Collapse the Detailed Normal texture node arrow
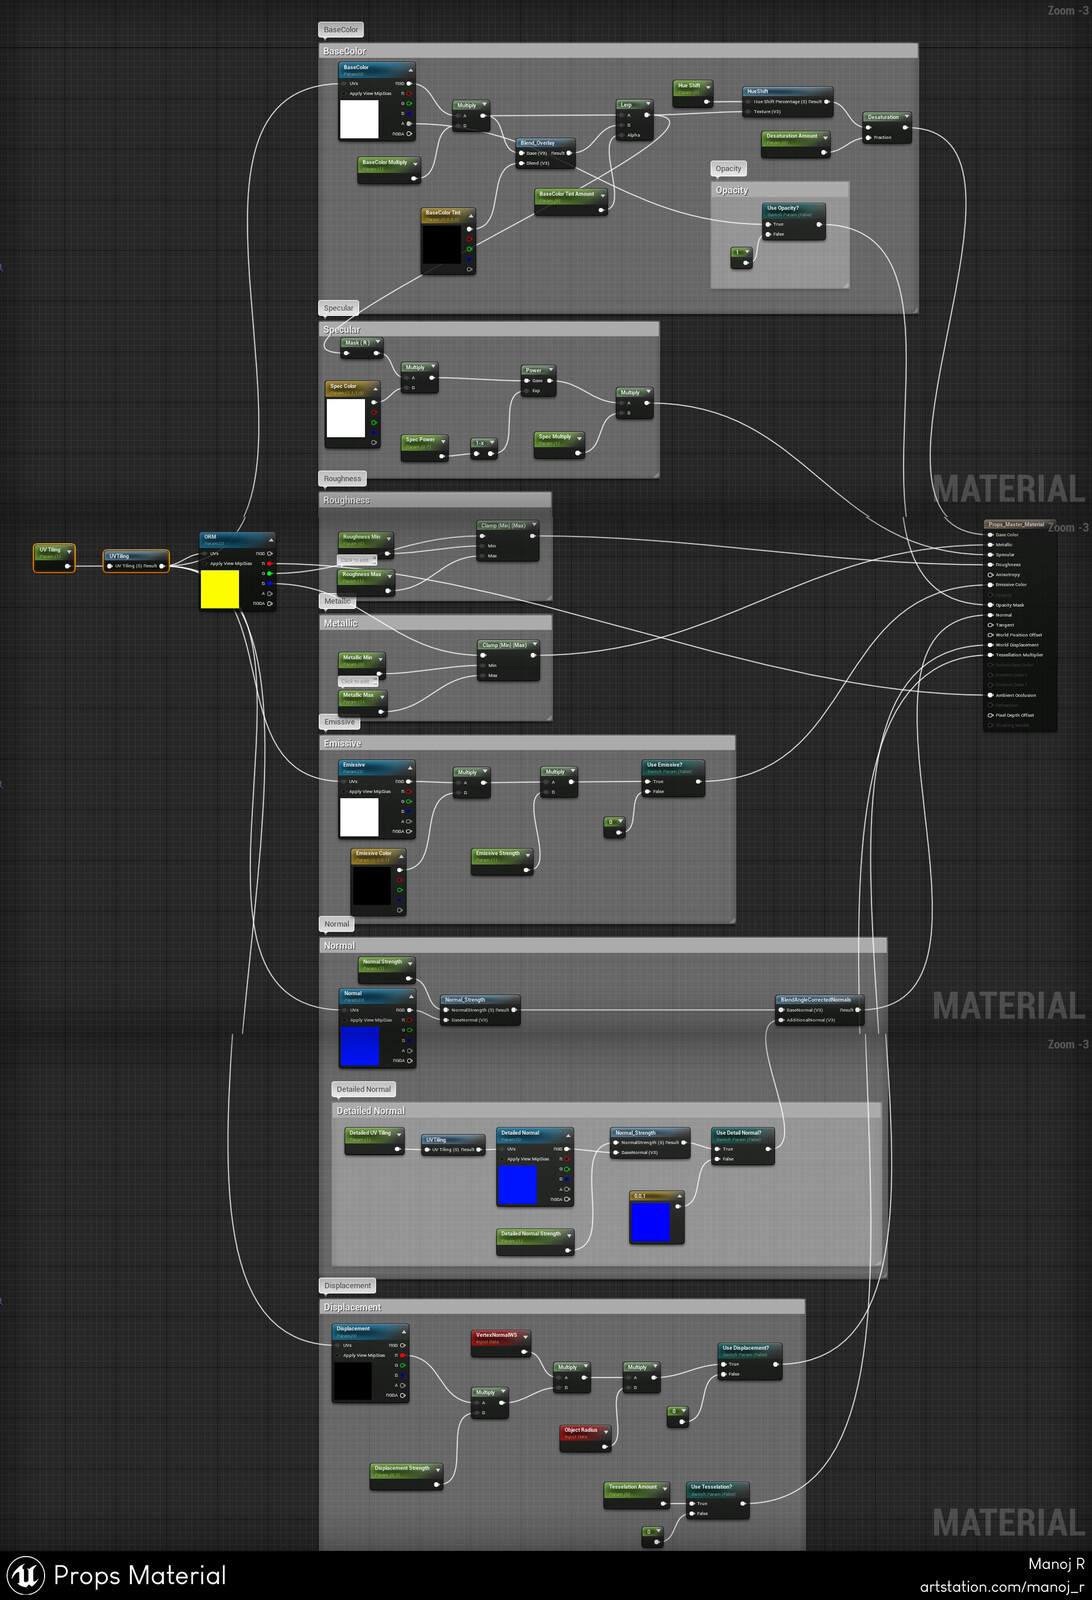Image resolution: width=1092 pixels, height=1600 pixels. (568, 1135)
